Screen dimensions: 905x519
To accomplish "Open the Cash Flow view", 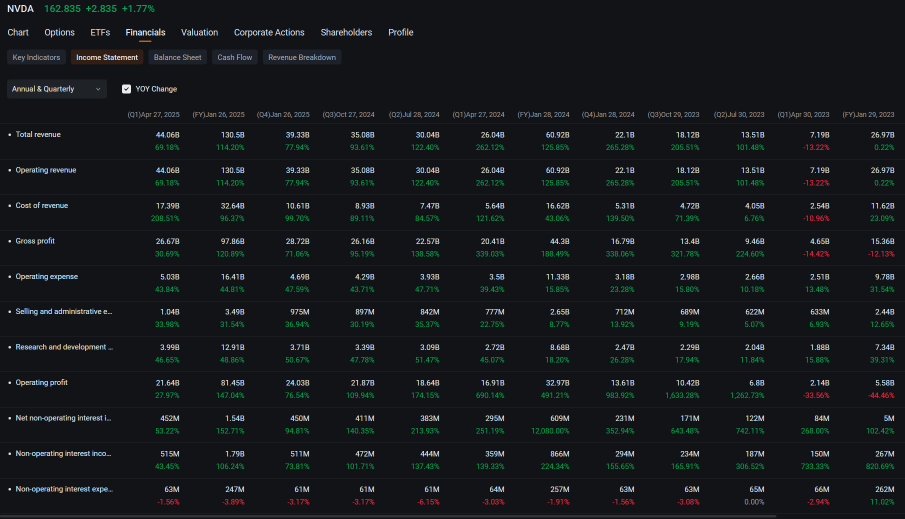I will click(x=234, y=57).
